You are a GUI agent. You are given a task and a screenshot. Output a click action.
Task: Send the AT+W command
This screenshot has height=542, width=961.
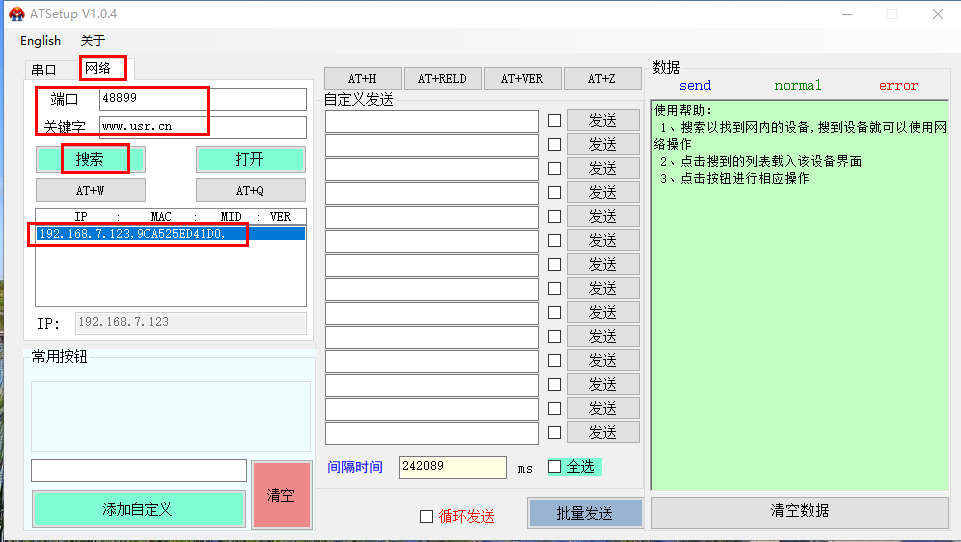[90, 190]
